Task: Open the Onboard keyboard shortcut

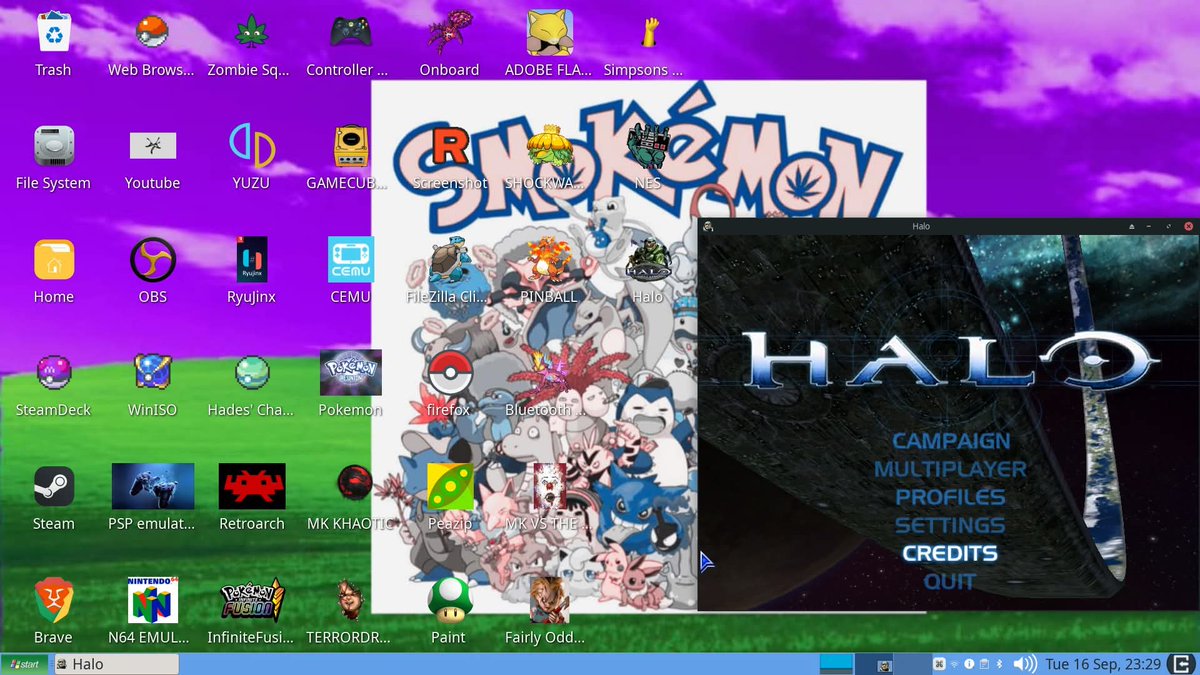Action: click(449, 33)
